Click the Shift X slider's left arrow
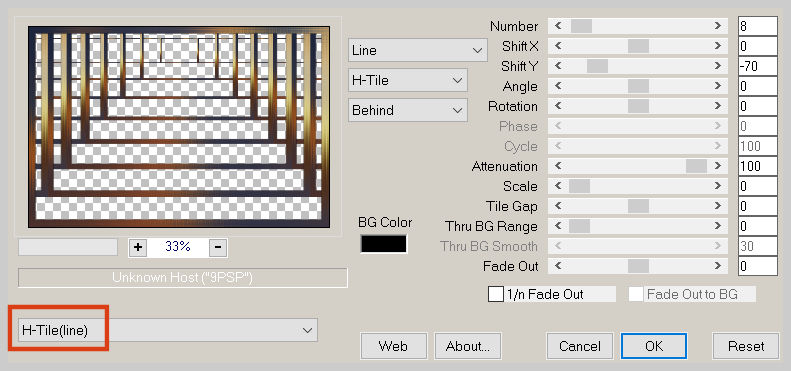The width and height of the screenshot is (791, 371). 557,46
